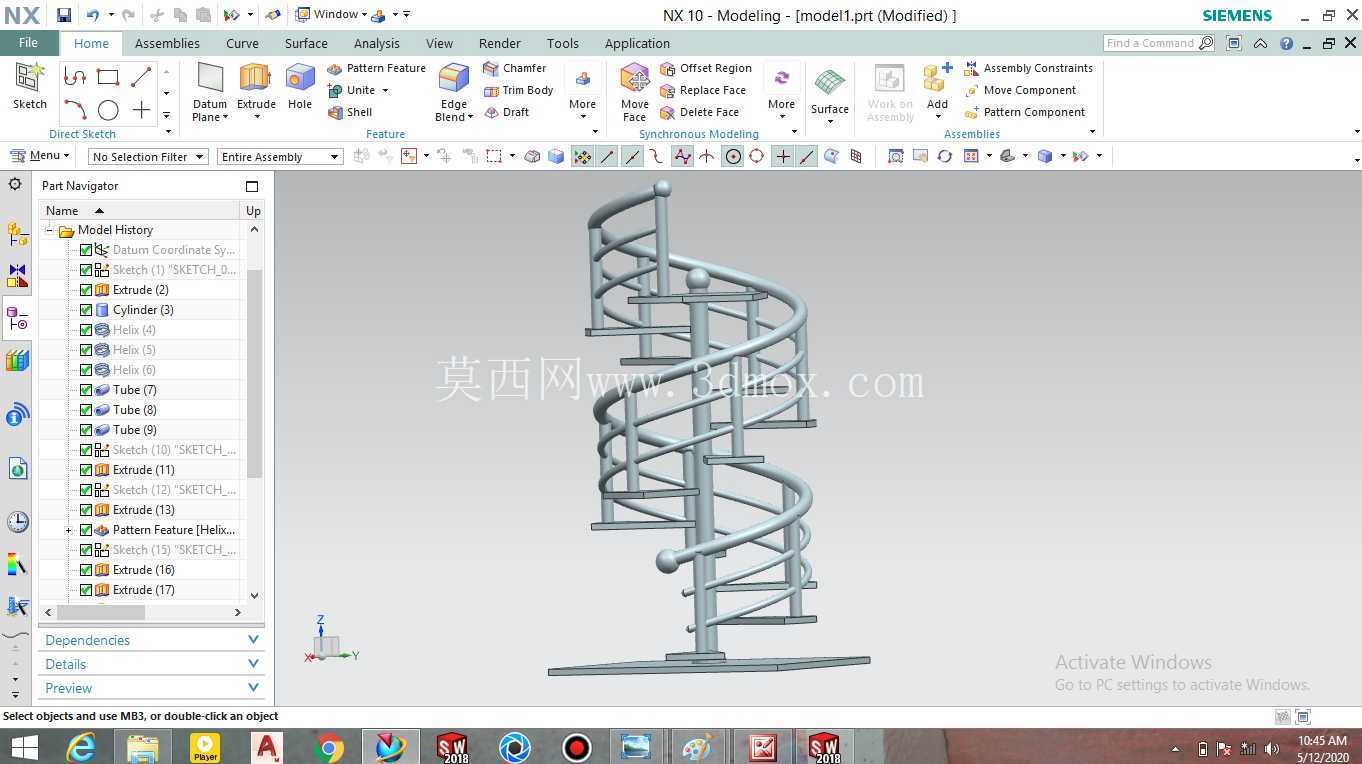This screenshot has height=764, width=1362.
Task: Click the Pattern Feature button
Action: 376,68
